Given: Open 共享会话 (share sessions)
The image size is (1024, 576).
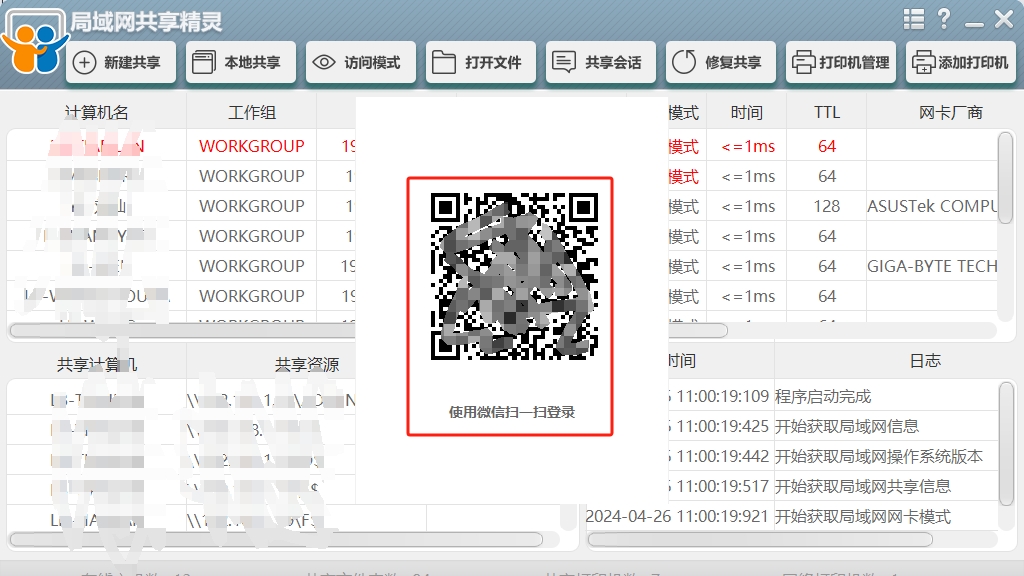Looking at the screenshot, I should coord(601,63).
